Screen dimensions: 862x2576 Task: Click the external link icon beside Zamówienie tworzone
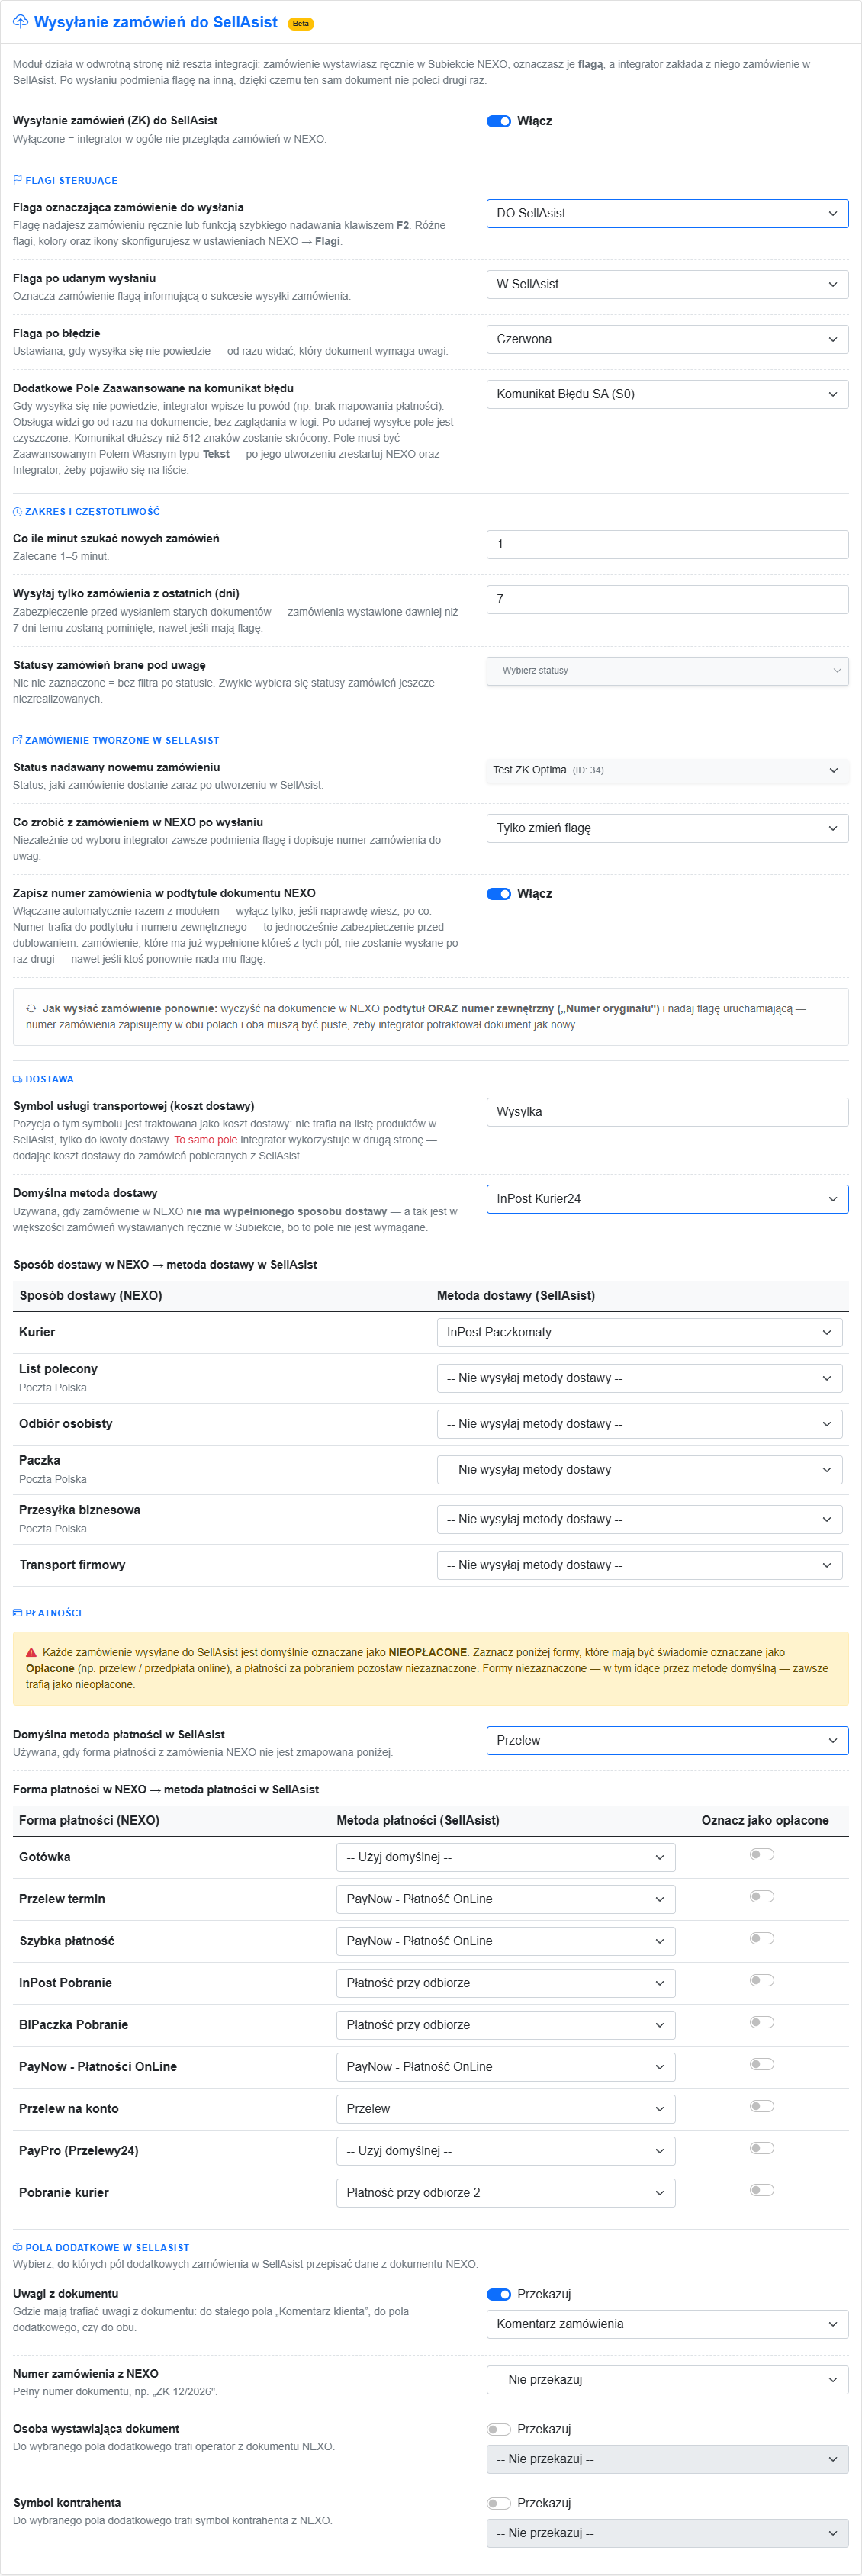click(x=17, y=741)
